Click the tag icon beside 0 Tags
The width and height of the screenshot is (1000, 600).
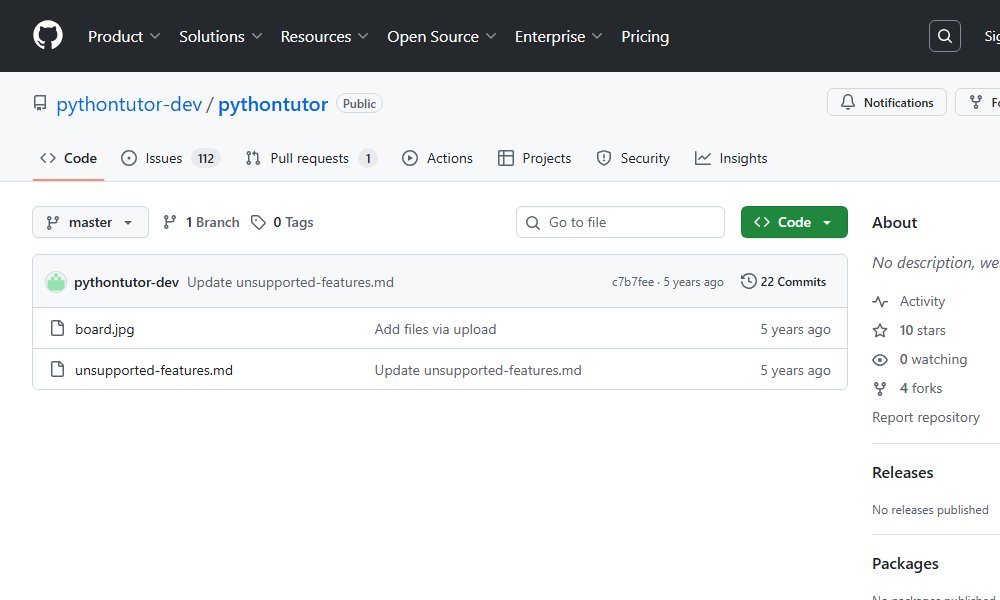click(x=258, y=222)
